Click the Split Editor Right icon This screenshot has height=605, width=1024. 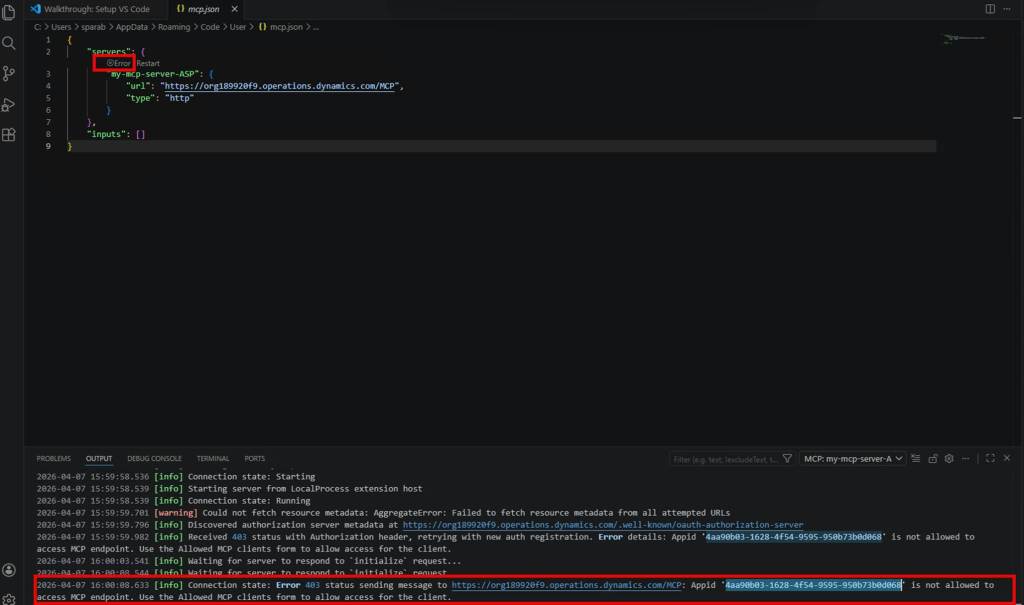coord(990,9)
